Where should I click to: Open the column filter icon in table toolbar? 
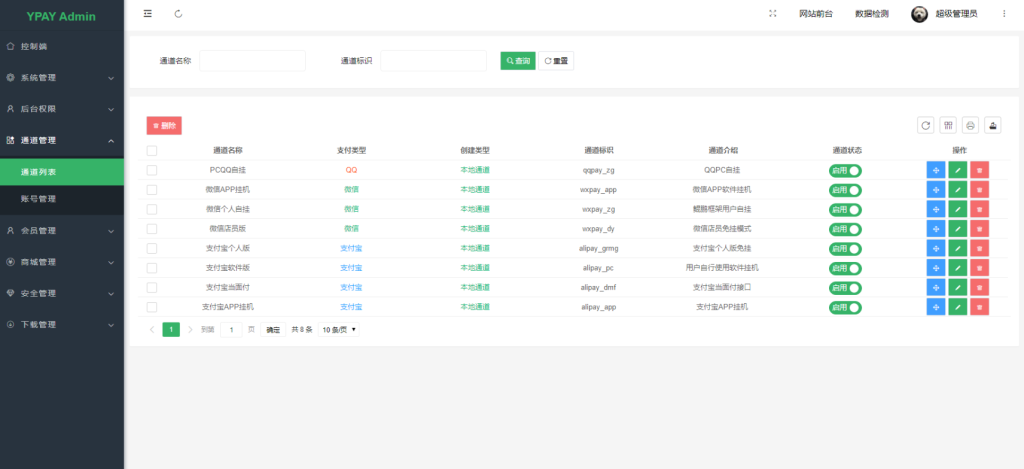[x=948, y=125]
